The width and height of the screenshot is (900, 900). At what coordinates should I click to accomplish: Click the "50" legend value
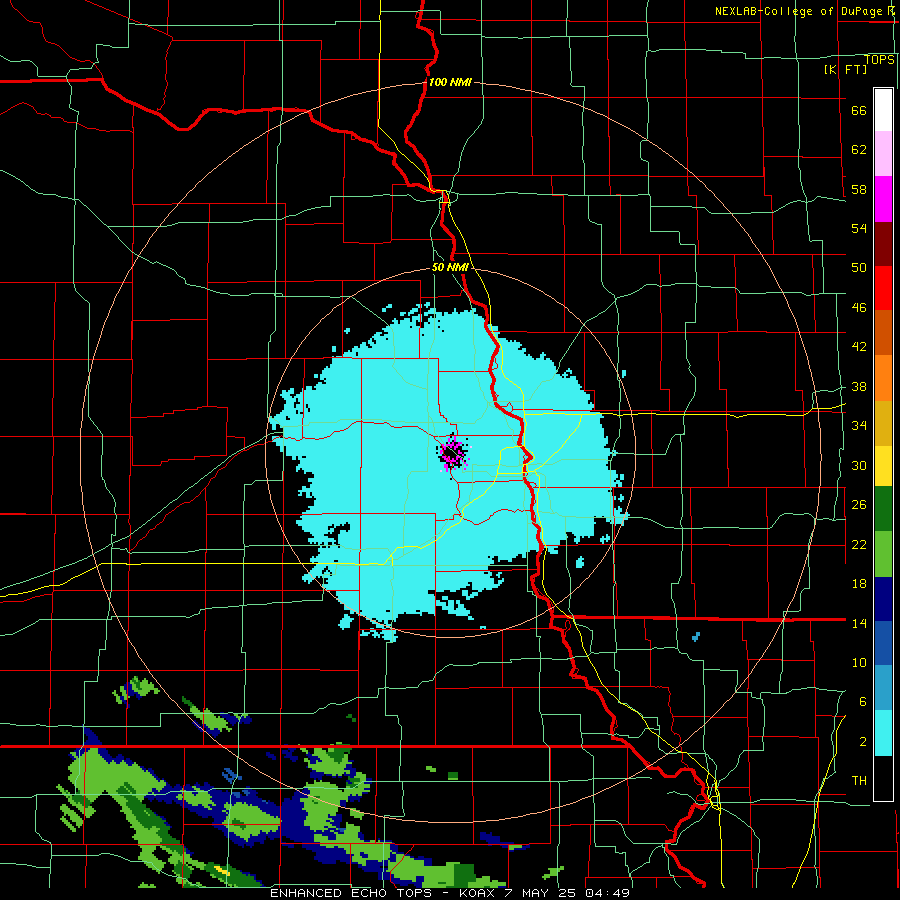coord(859,267)
